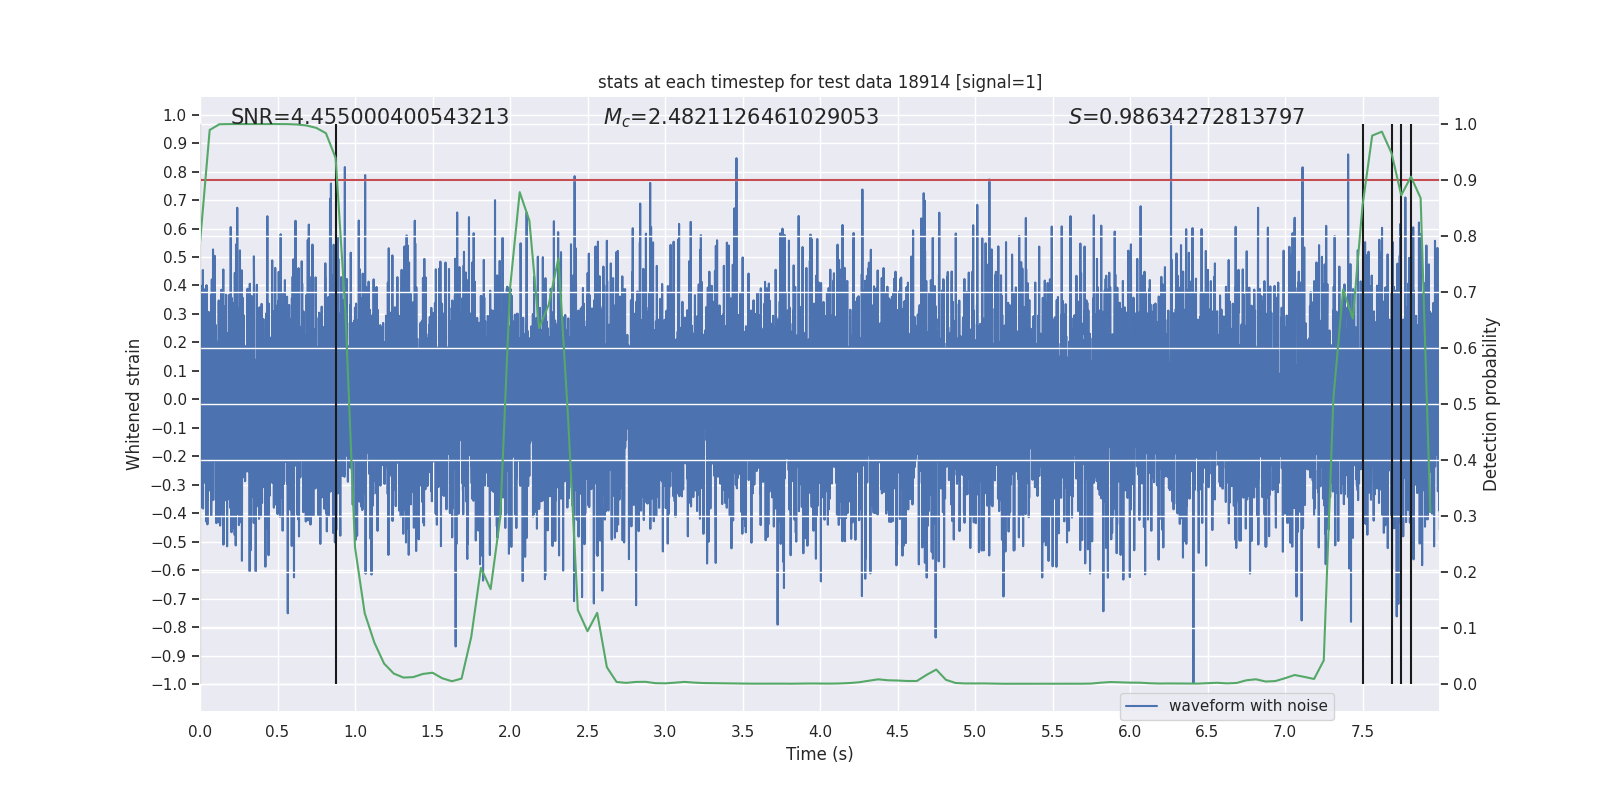Click the plot title mentioning test data 18914
Image resolution: width=1600 pixels, height=800 pixels.
click(x=820, y=82)
